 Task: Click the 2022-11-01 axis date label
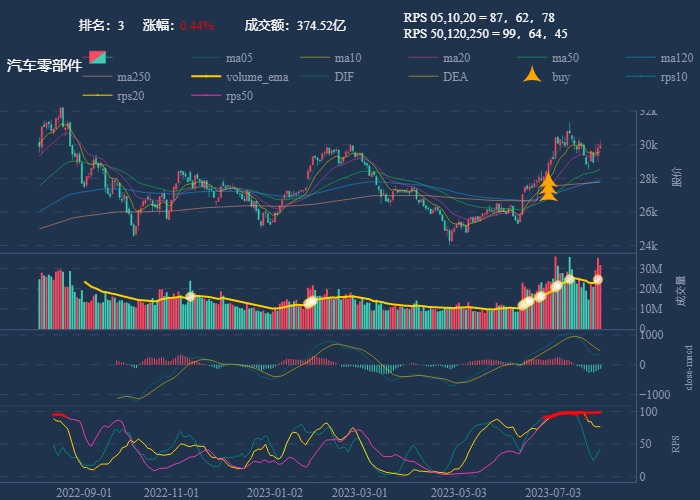[x=171, y=492]
